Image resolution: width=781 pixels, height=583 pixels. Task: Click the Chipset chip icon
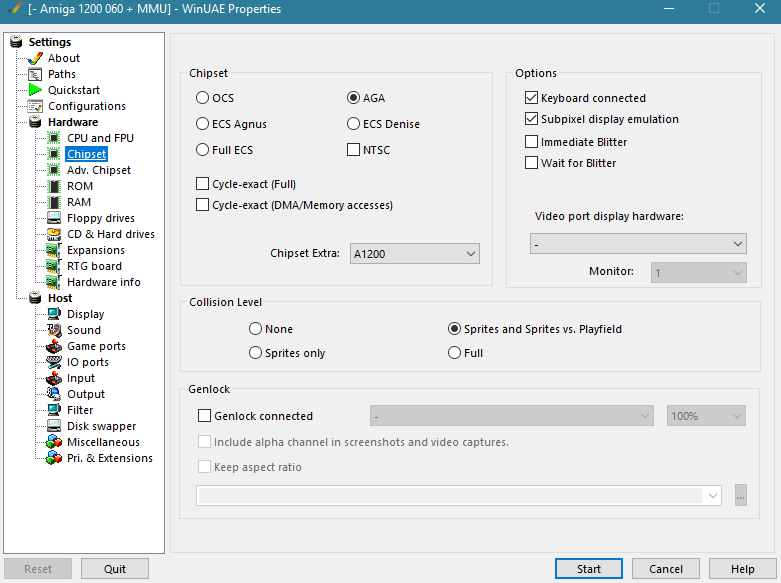[54, 154]
